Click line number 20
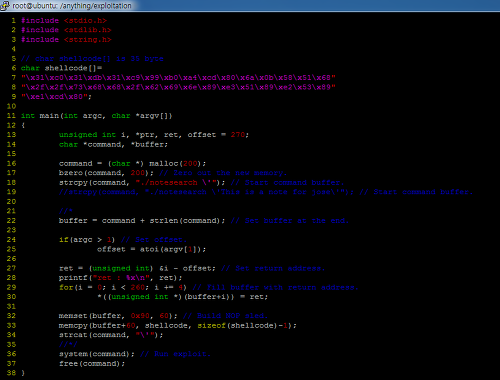 (x=11, y=202)
